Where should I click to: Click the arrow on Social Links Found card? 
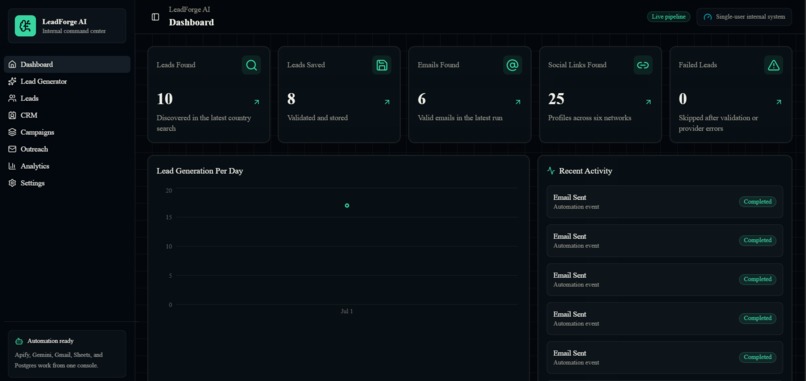click(x=648, y=102)
